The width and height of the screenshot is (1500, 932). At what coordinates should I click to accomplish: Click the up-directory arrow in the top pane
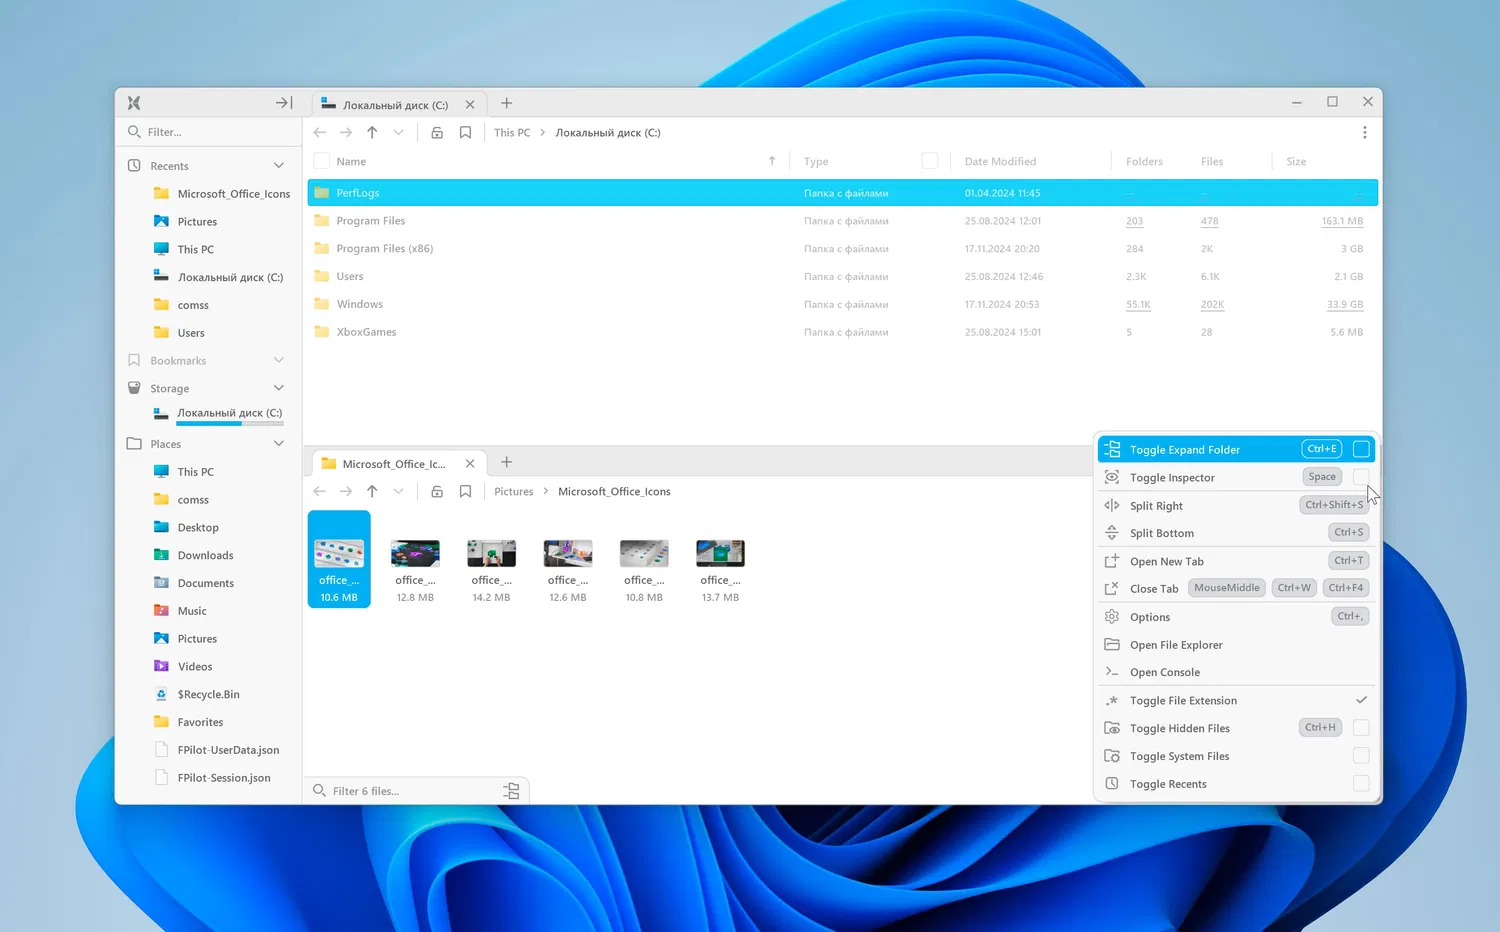tap(372, 132)
